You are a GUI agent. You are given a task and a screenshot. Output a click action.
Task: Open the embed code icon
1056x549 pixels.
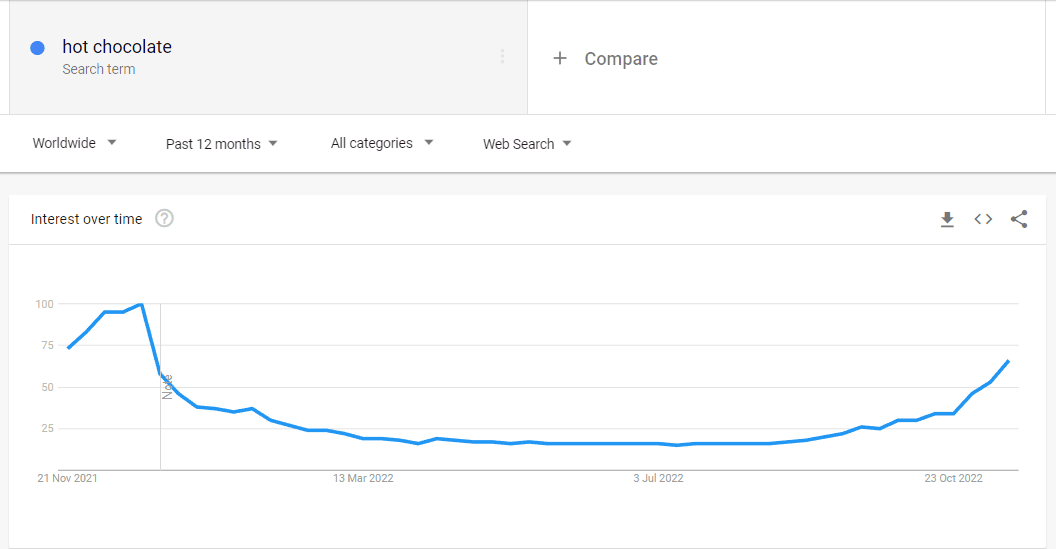(x=983, y=219)
